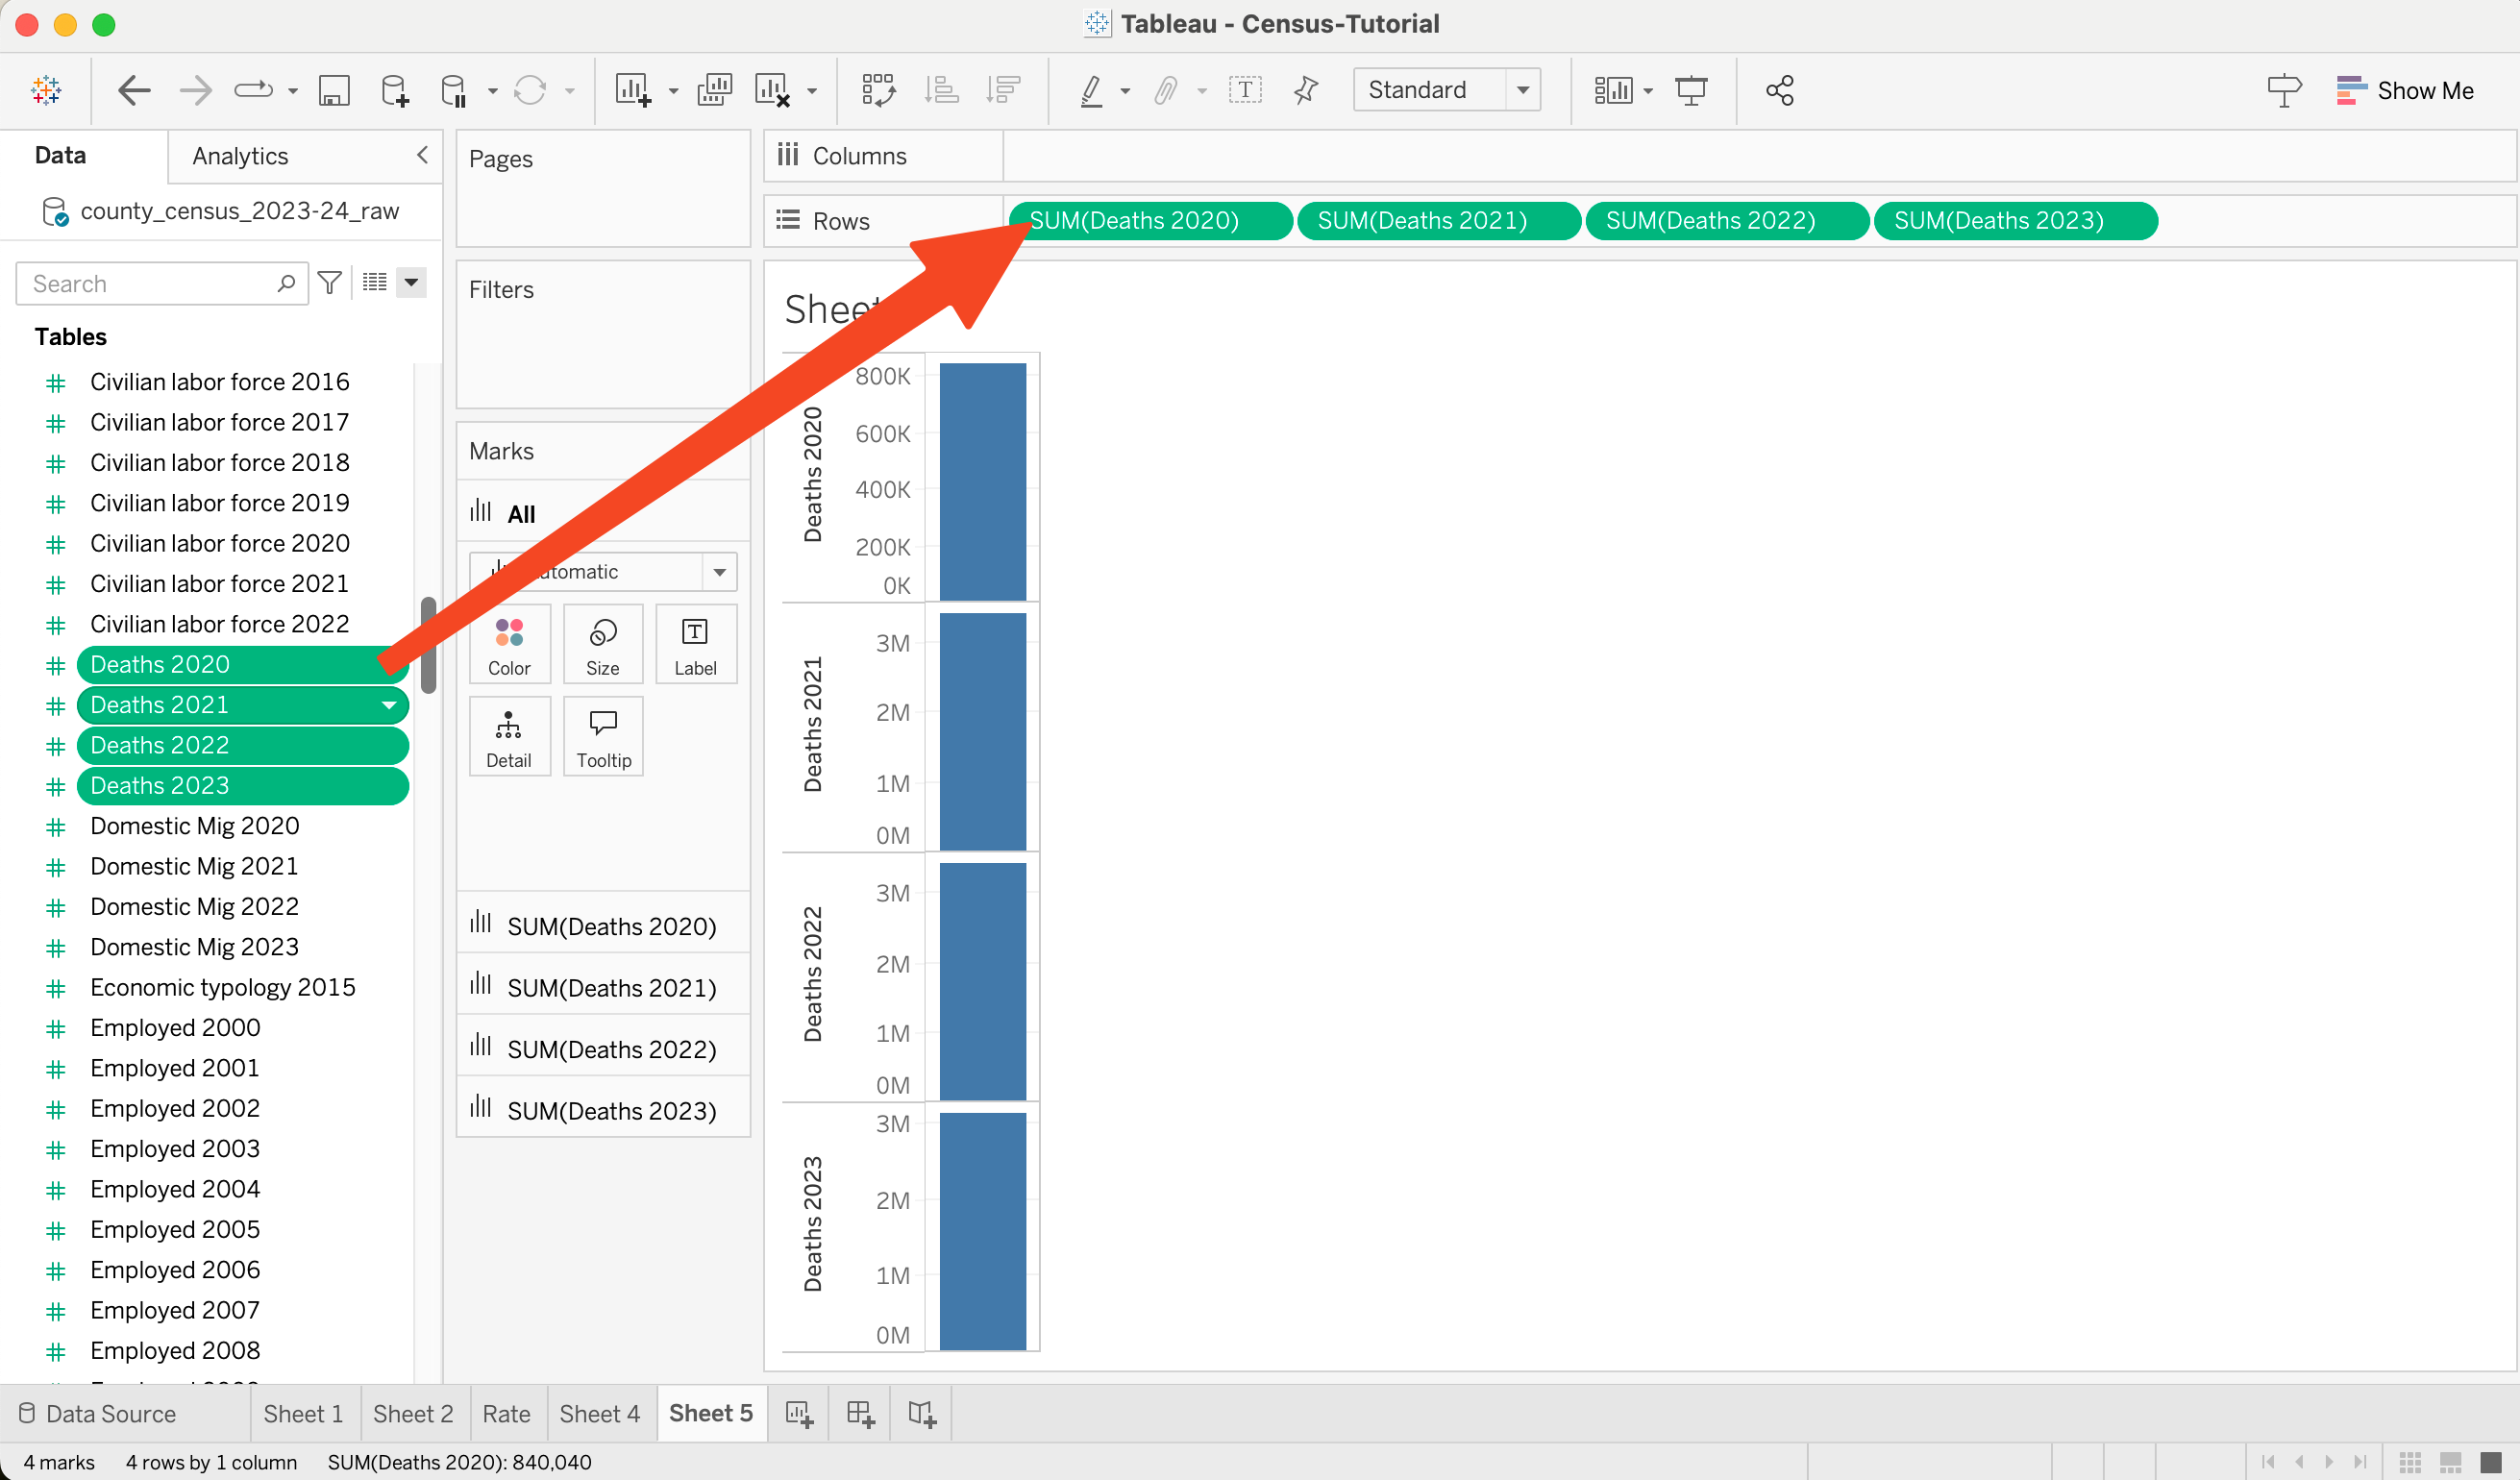The image size is (2520, 1480).
Task: Click the Share workbook icon
Action: (x=1780, y=90)
